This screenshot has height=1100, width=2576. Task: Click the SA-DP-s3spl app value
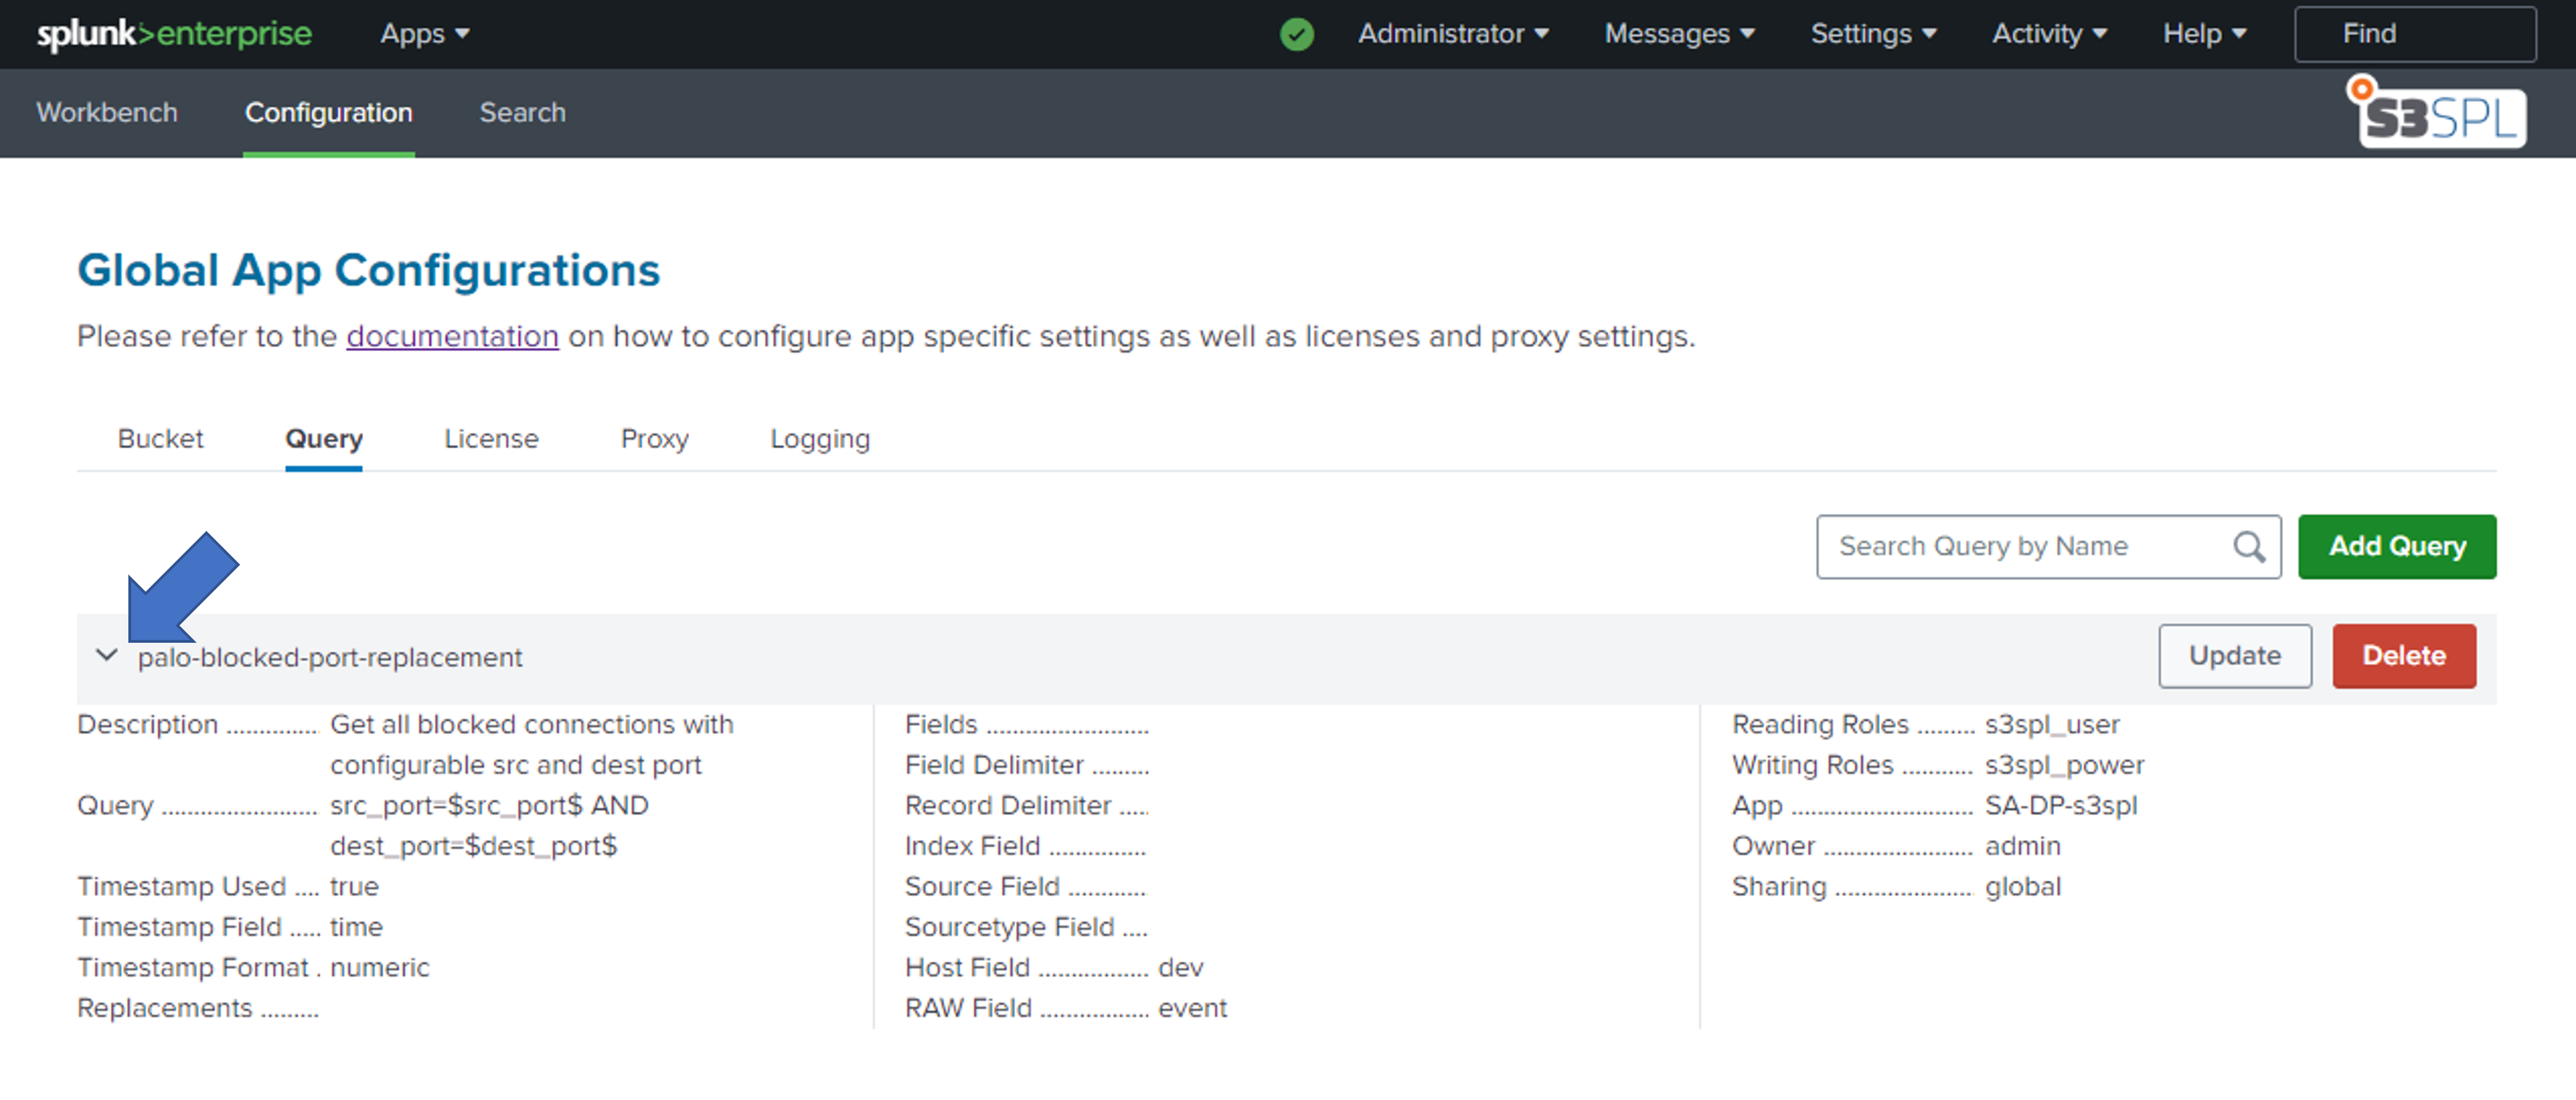pos(2061,806)
